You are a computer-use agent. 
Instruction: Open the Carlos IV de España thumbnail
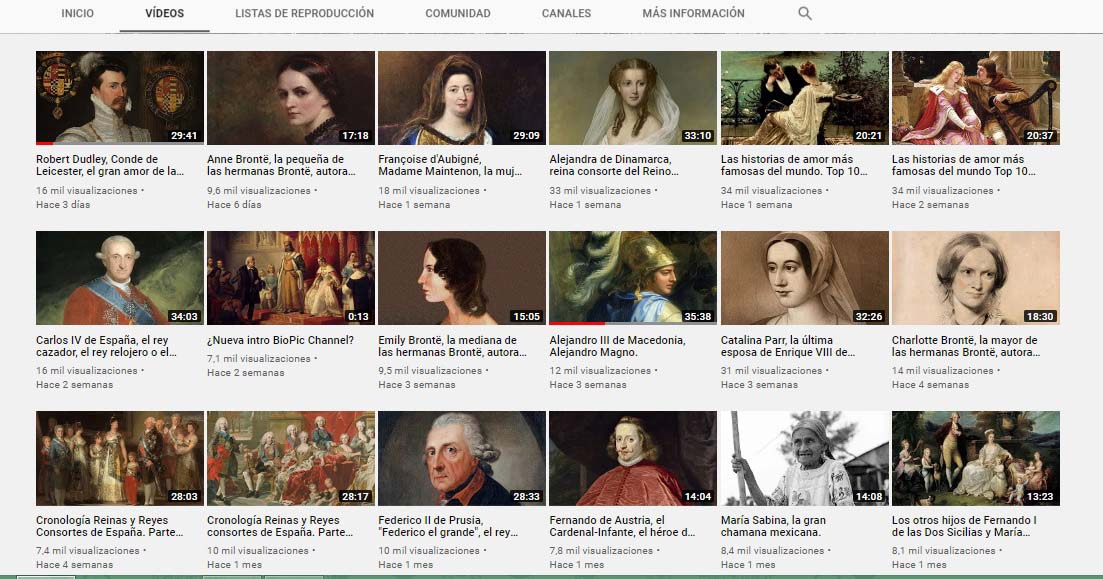point(120,278)
